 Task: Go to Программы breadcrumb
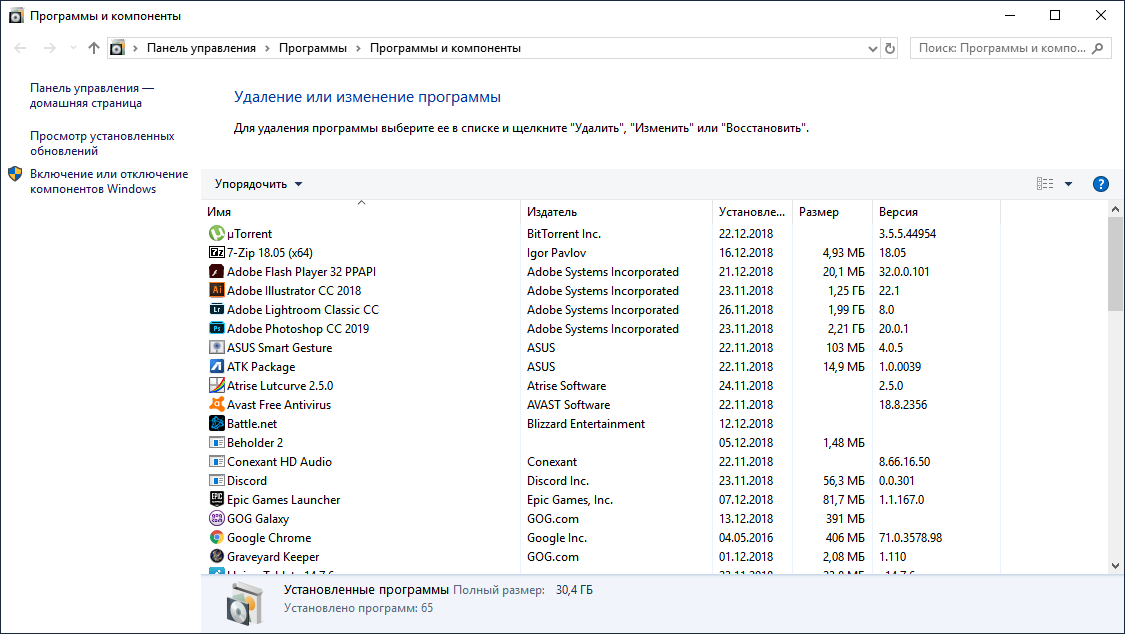tap(312, 48)
